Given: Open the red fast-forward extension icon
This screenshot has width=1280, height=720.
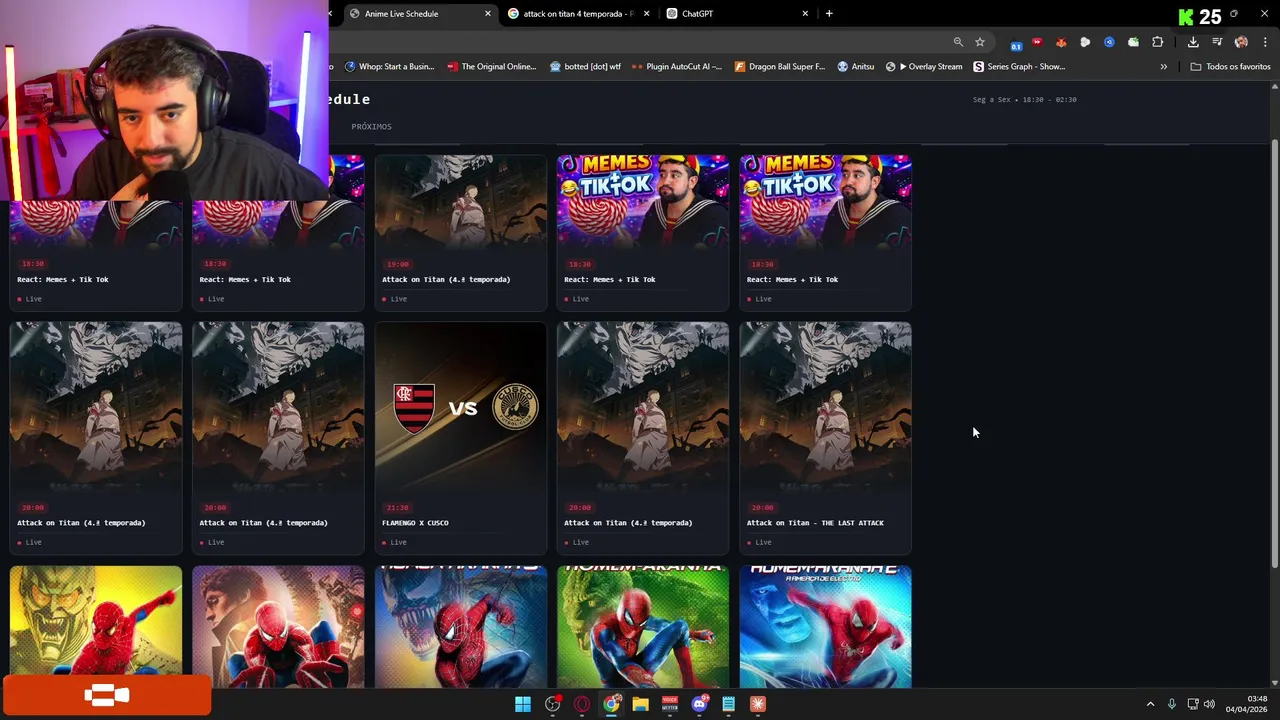Looking at the screenshot, I should click(1037, 42).
